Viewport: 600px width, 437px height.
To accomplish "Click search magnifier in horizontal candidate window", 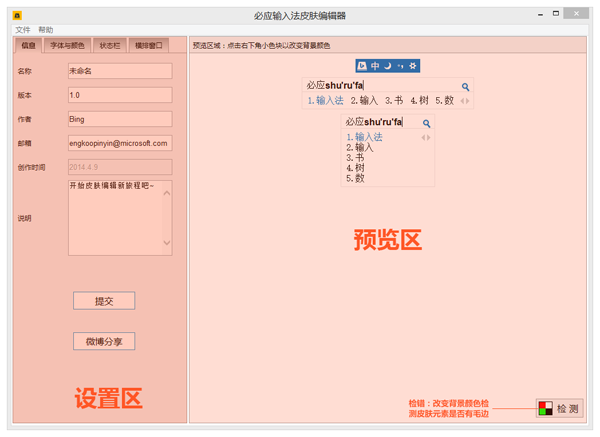I will pos(466,87).
